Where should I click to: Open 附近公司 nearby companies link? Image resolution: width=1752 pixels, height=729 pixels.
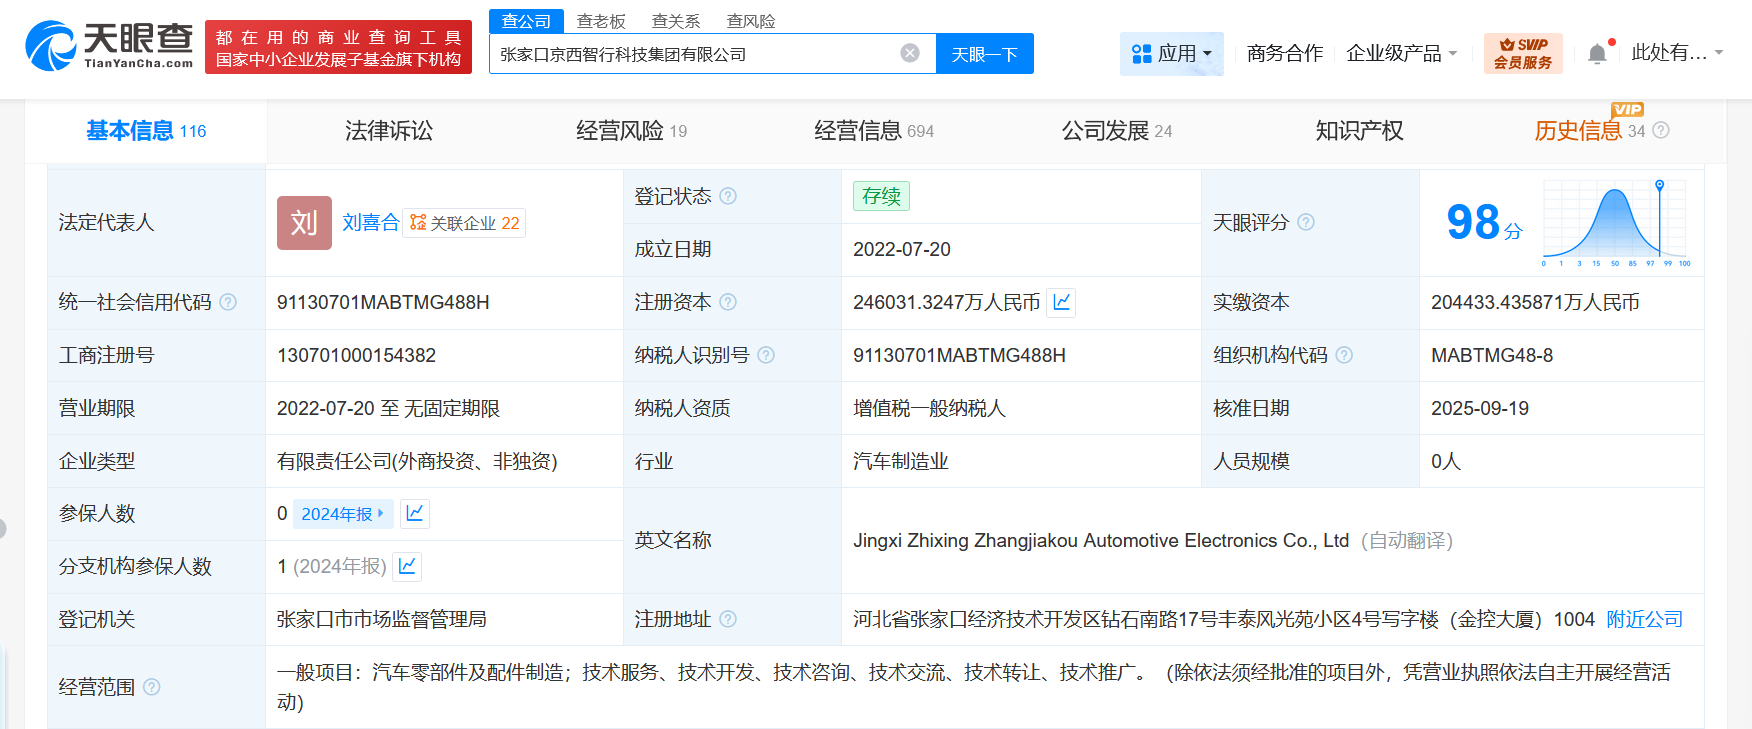pyautogui.click(x=1644, y=619)
